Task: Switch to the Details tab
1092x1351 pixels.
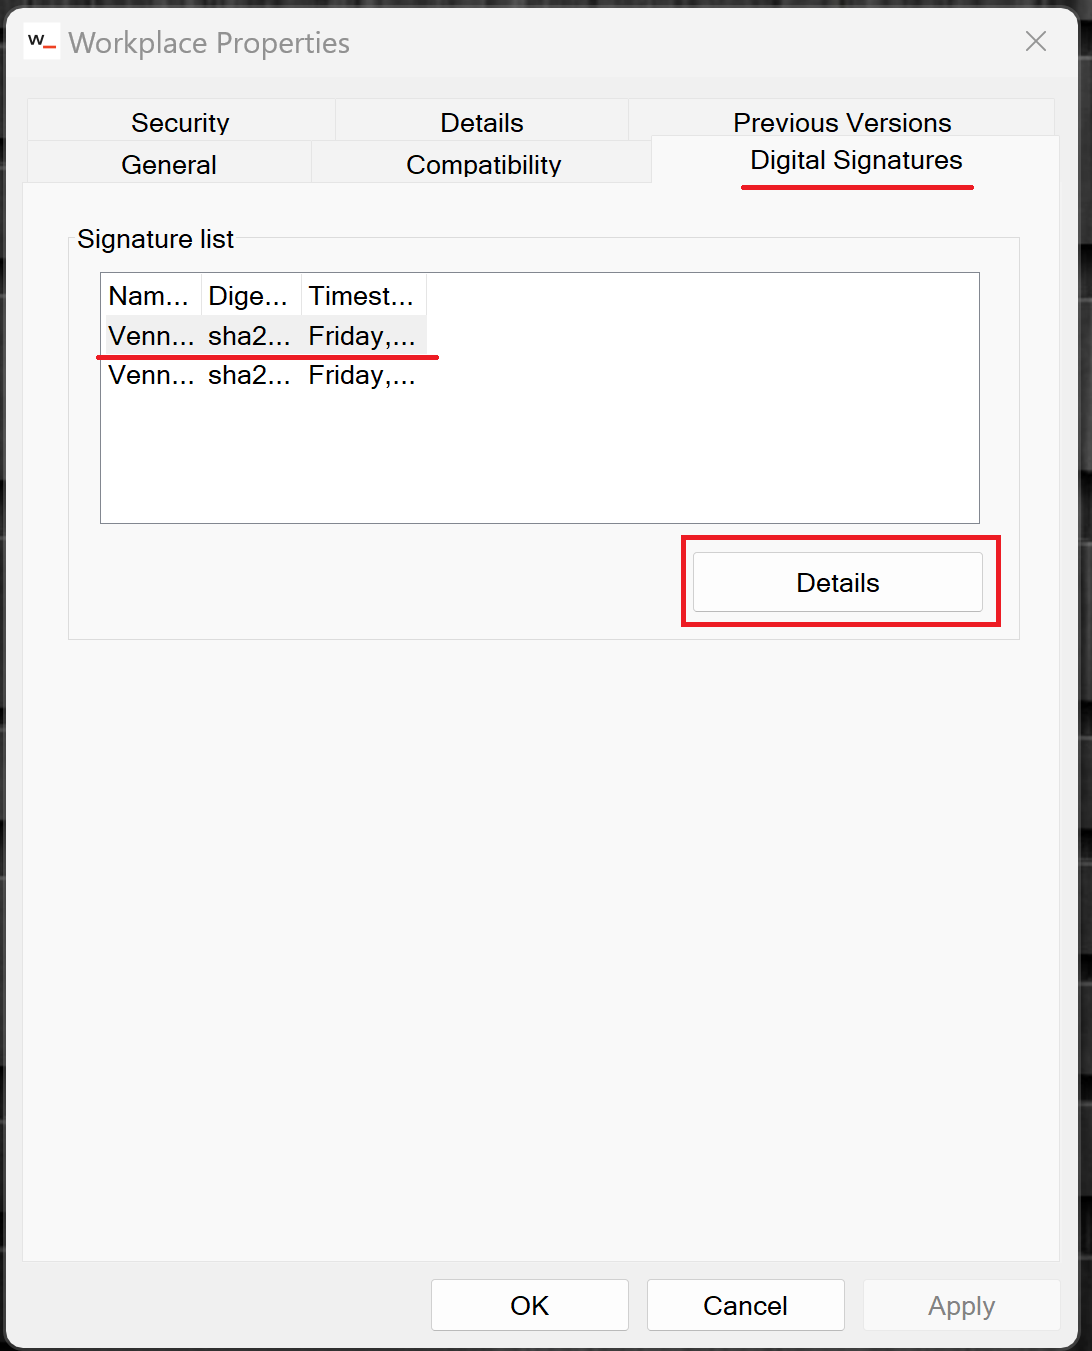Action: 481,122
